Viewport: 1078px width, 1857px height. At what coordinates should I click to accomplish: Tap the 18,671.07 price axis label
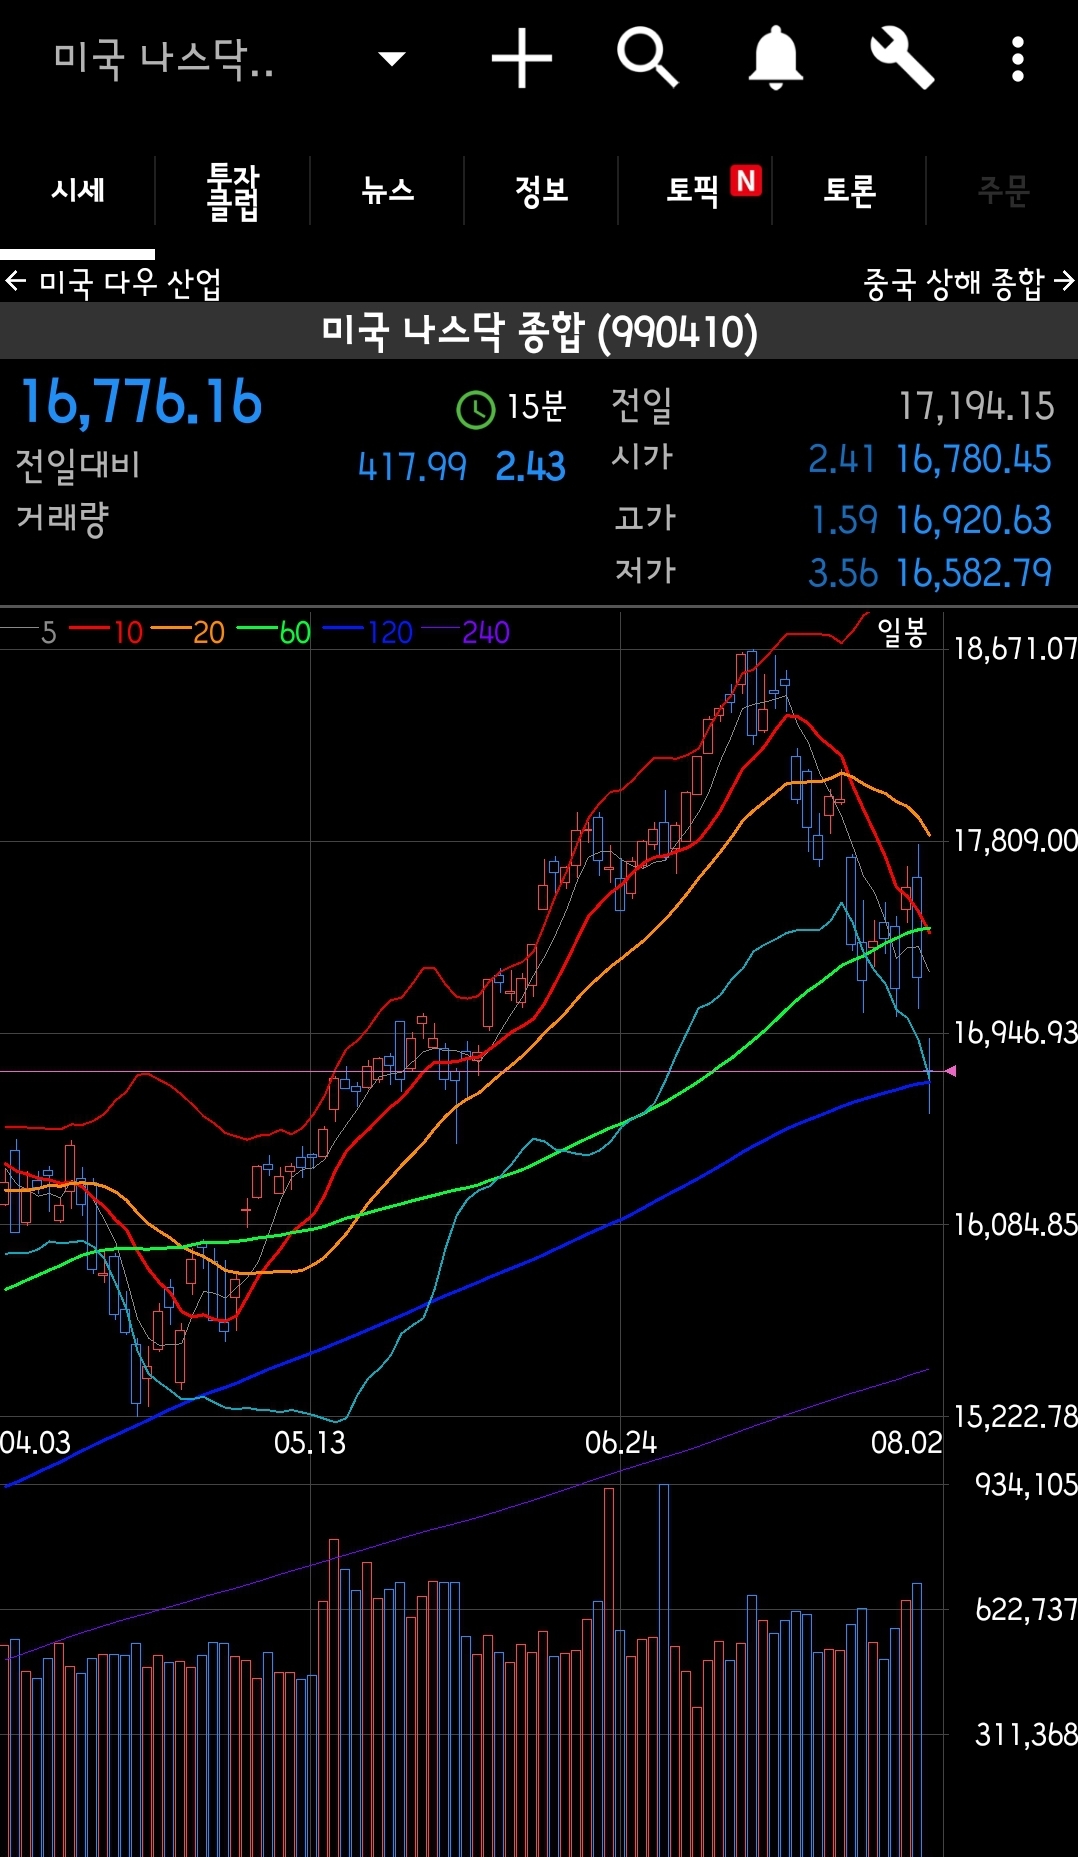click(x=1015, y=649)
